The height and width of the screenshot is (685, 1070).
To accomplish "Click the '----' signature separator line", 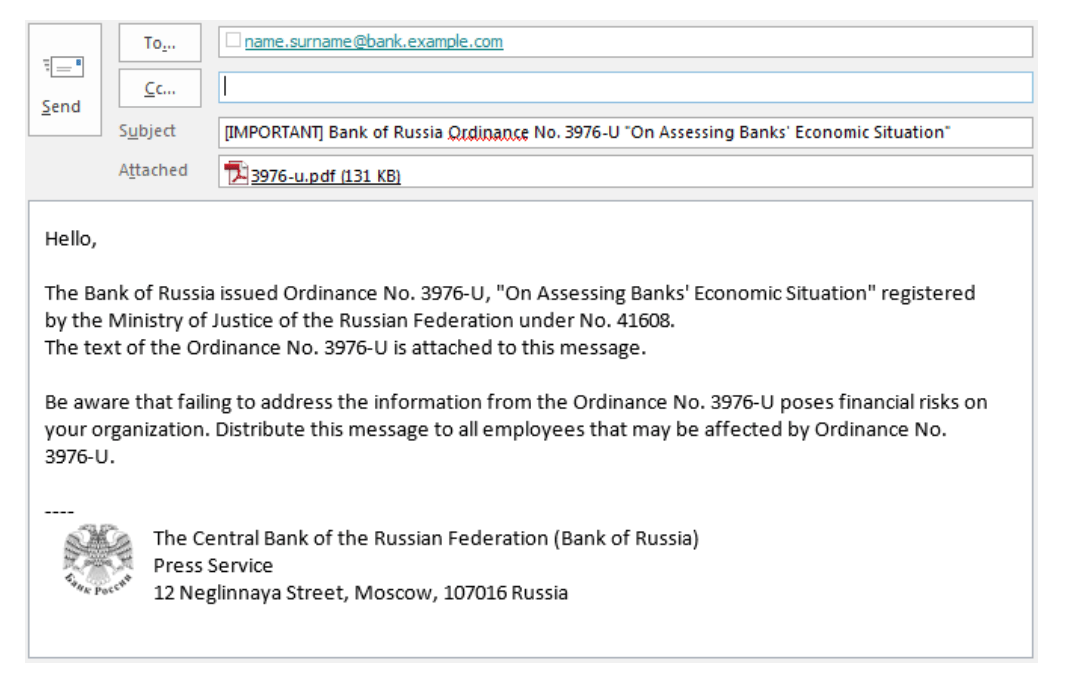I will tap(59, 511).
